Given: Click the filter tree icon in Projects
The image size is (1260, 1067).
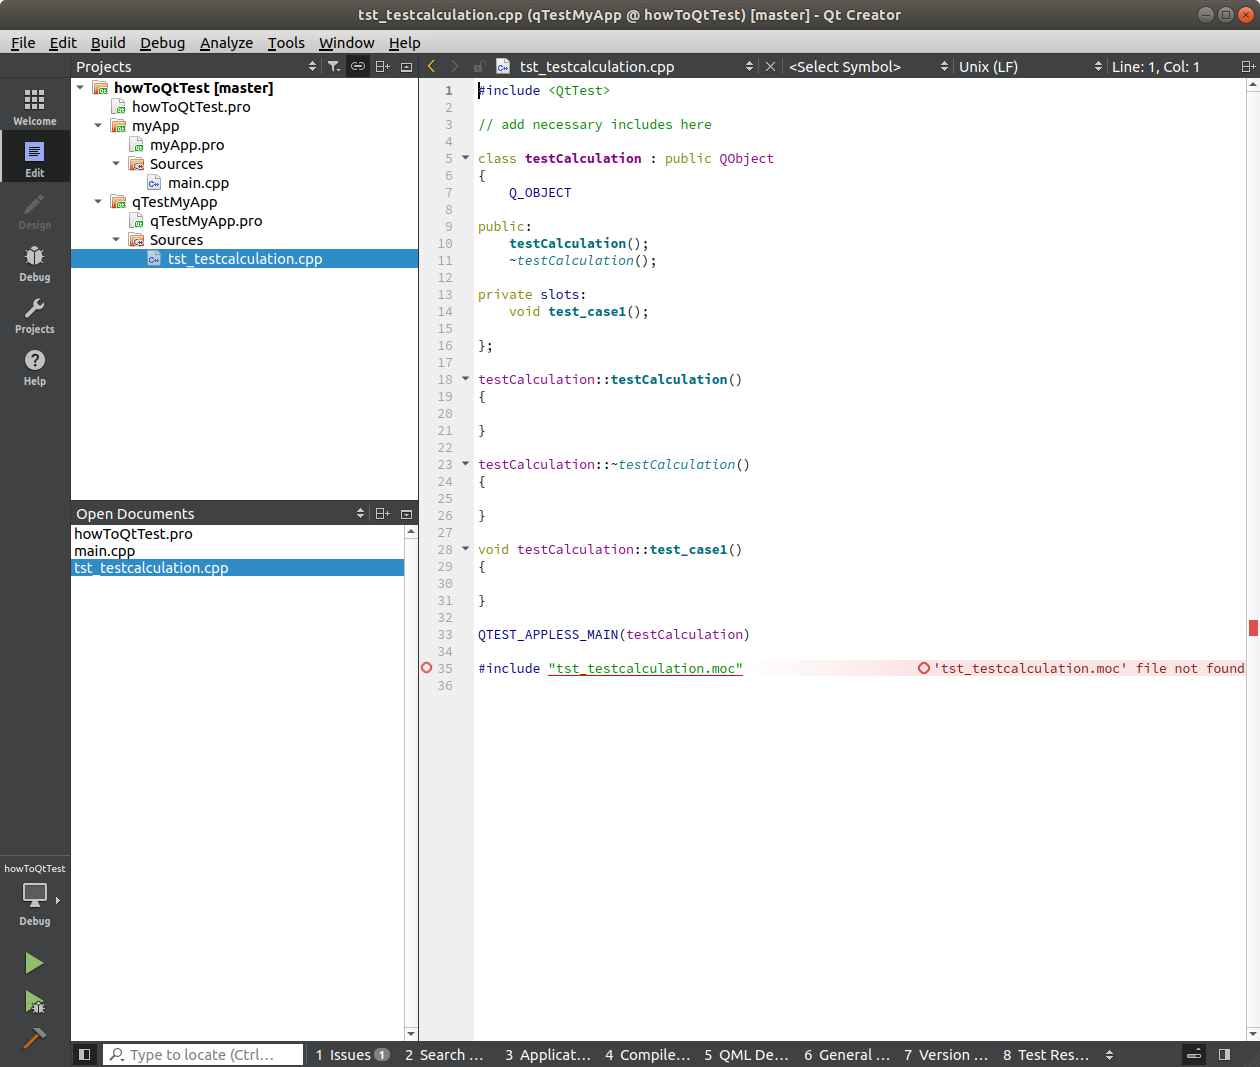Looking at the screenshot, I should 334,66.
